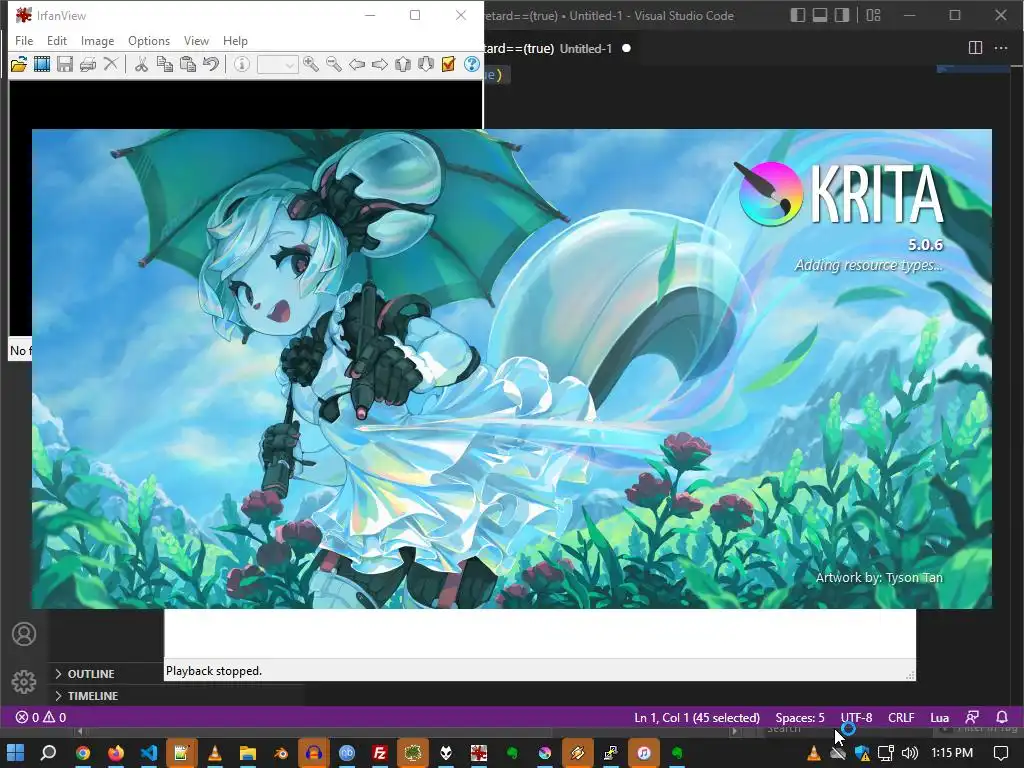
Task: Open the Image menu in IrfanView
Action: point(97,40)
